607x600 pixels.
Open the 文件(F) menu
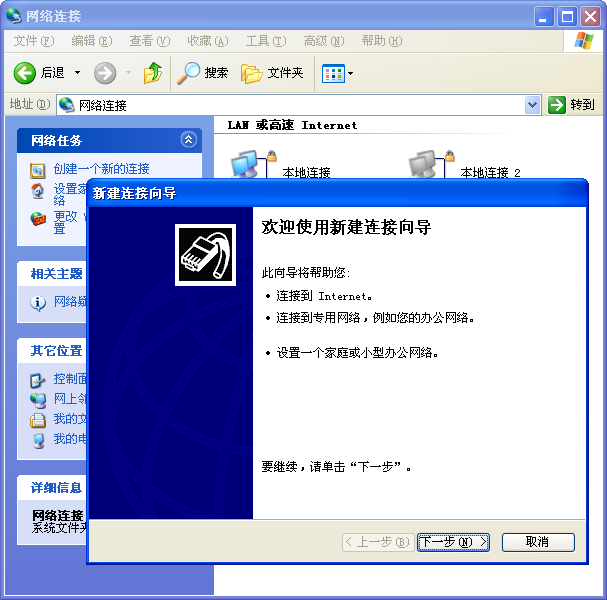tap(32, 41)
